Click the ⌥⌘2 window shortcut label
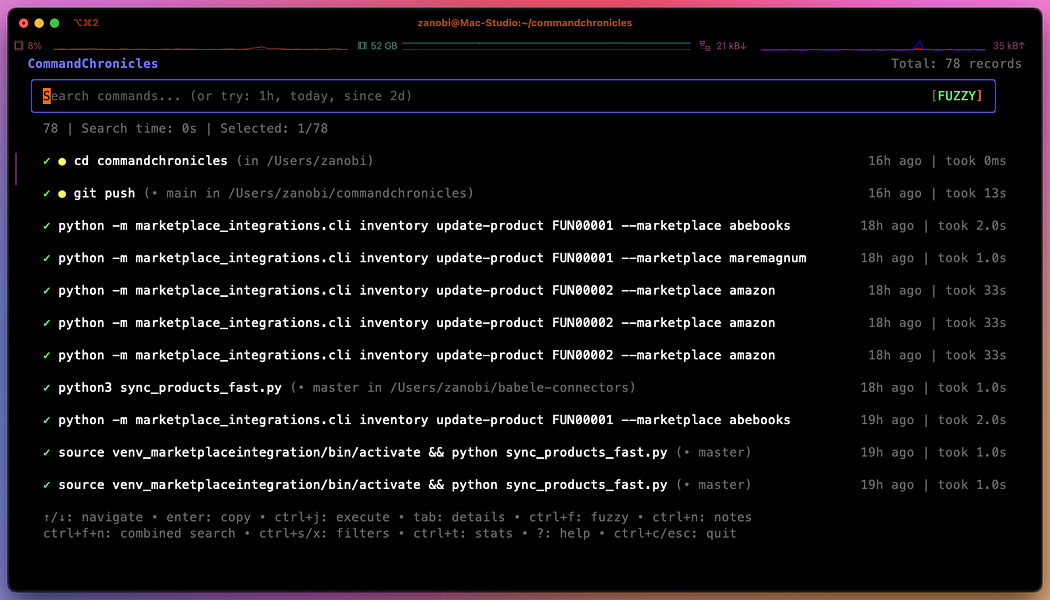The width and height of the screenshot is (1050, 600). (86, 23)
